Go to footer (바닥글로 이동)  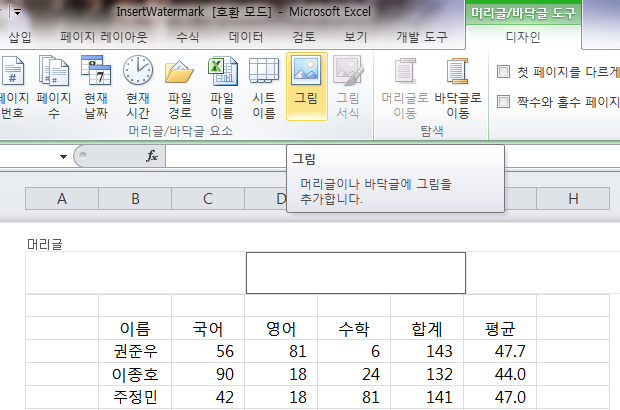point(458,87)
